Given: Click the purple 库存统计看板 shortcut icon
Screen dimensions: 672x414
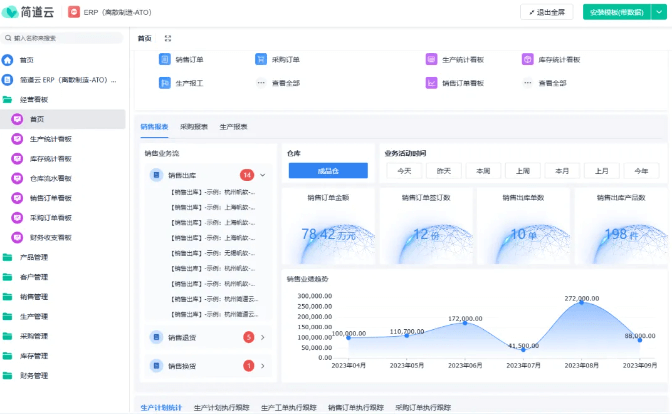Looking at the screenshot, I should (x=528, y=59).
